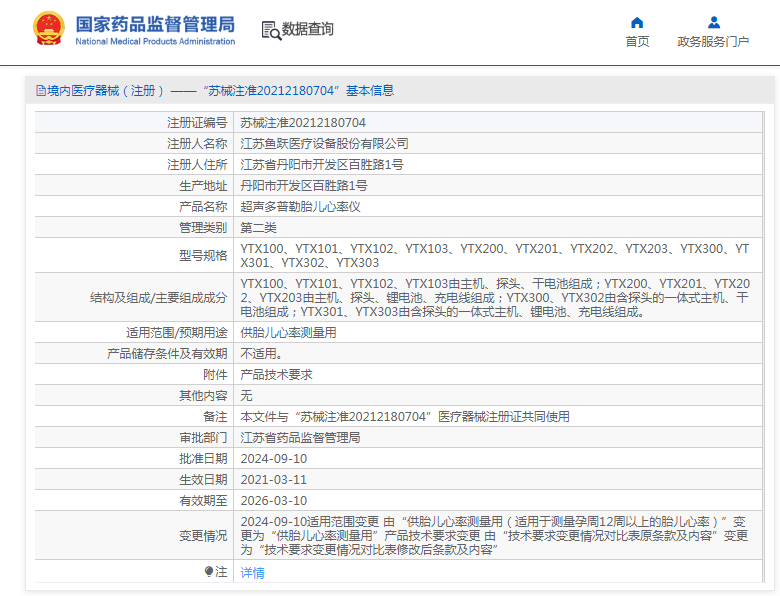Click the 备注 remark text 本文件与
Viewport: 780px width, 596px height.
[405, 416]
